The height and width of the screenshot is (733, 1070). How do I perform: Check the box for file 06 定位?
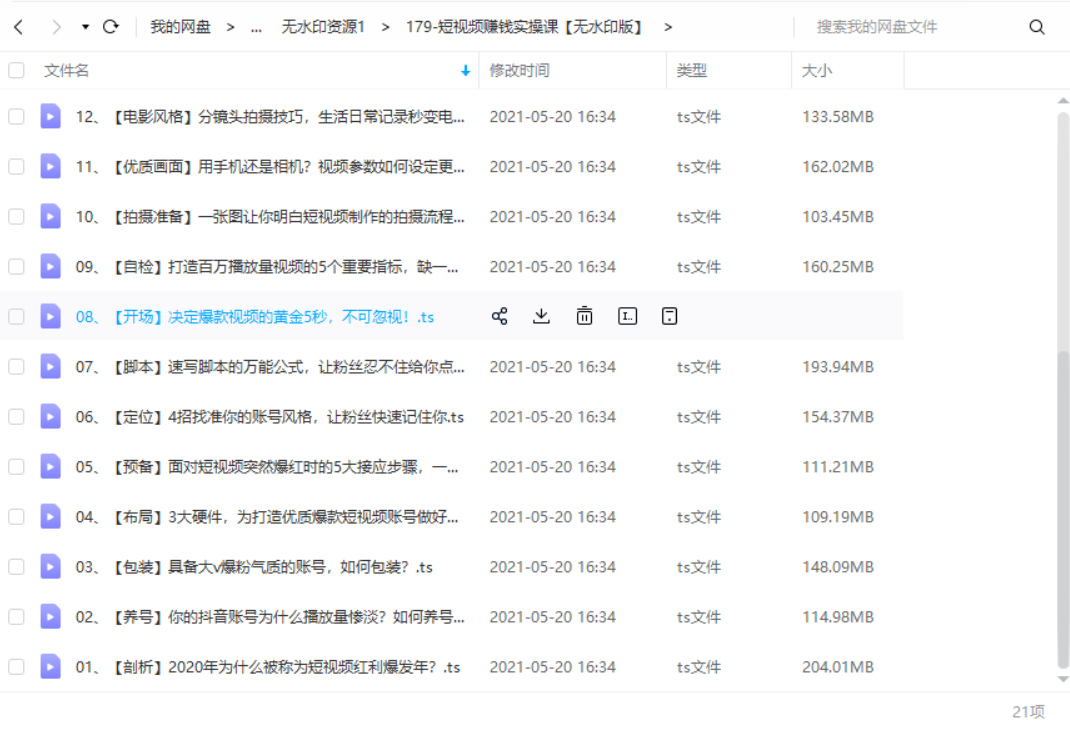[x=16, y=416]
